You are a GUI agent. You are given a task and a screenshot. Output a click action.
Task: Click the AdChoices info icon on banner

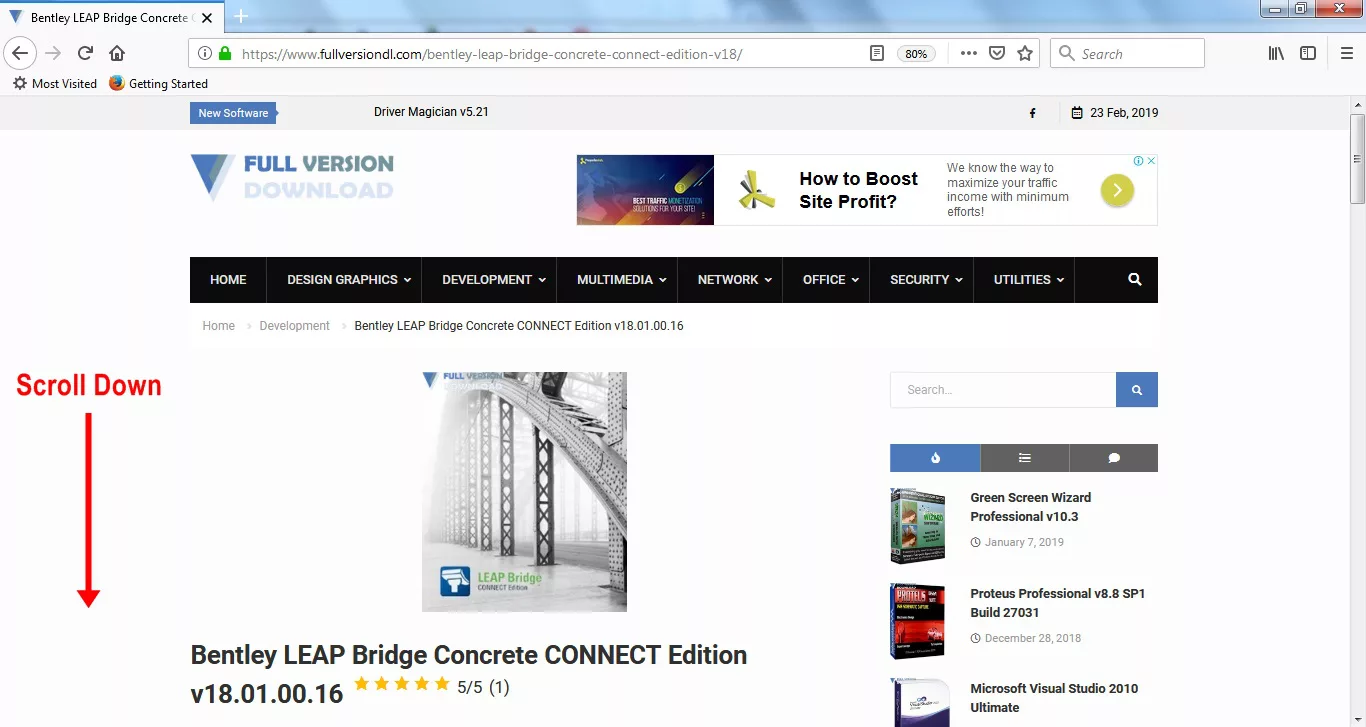(x=1138, y=161)
